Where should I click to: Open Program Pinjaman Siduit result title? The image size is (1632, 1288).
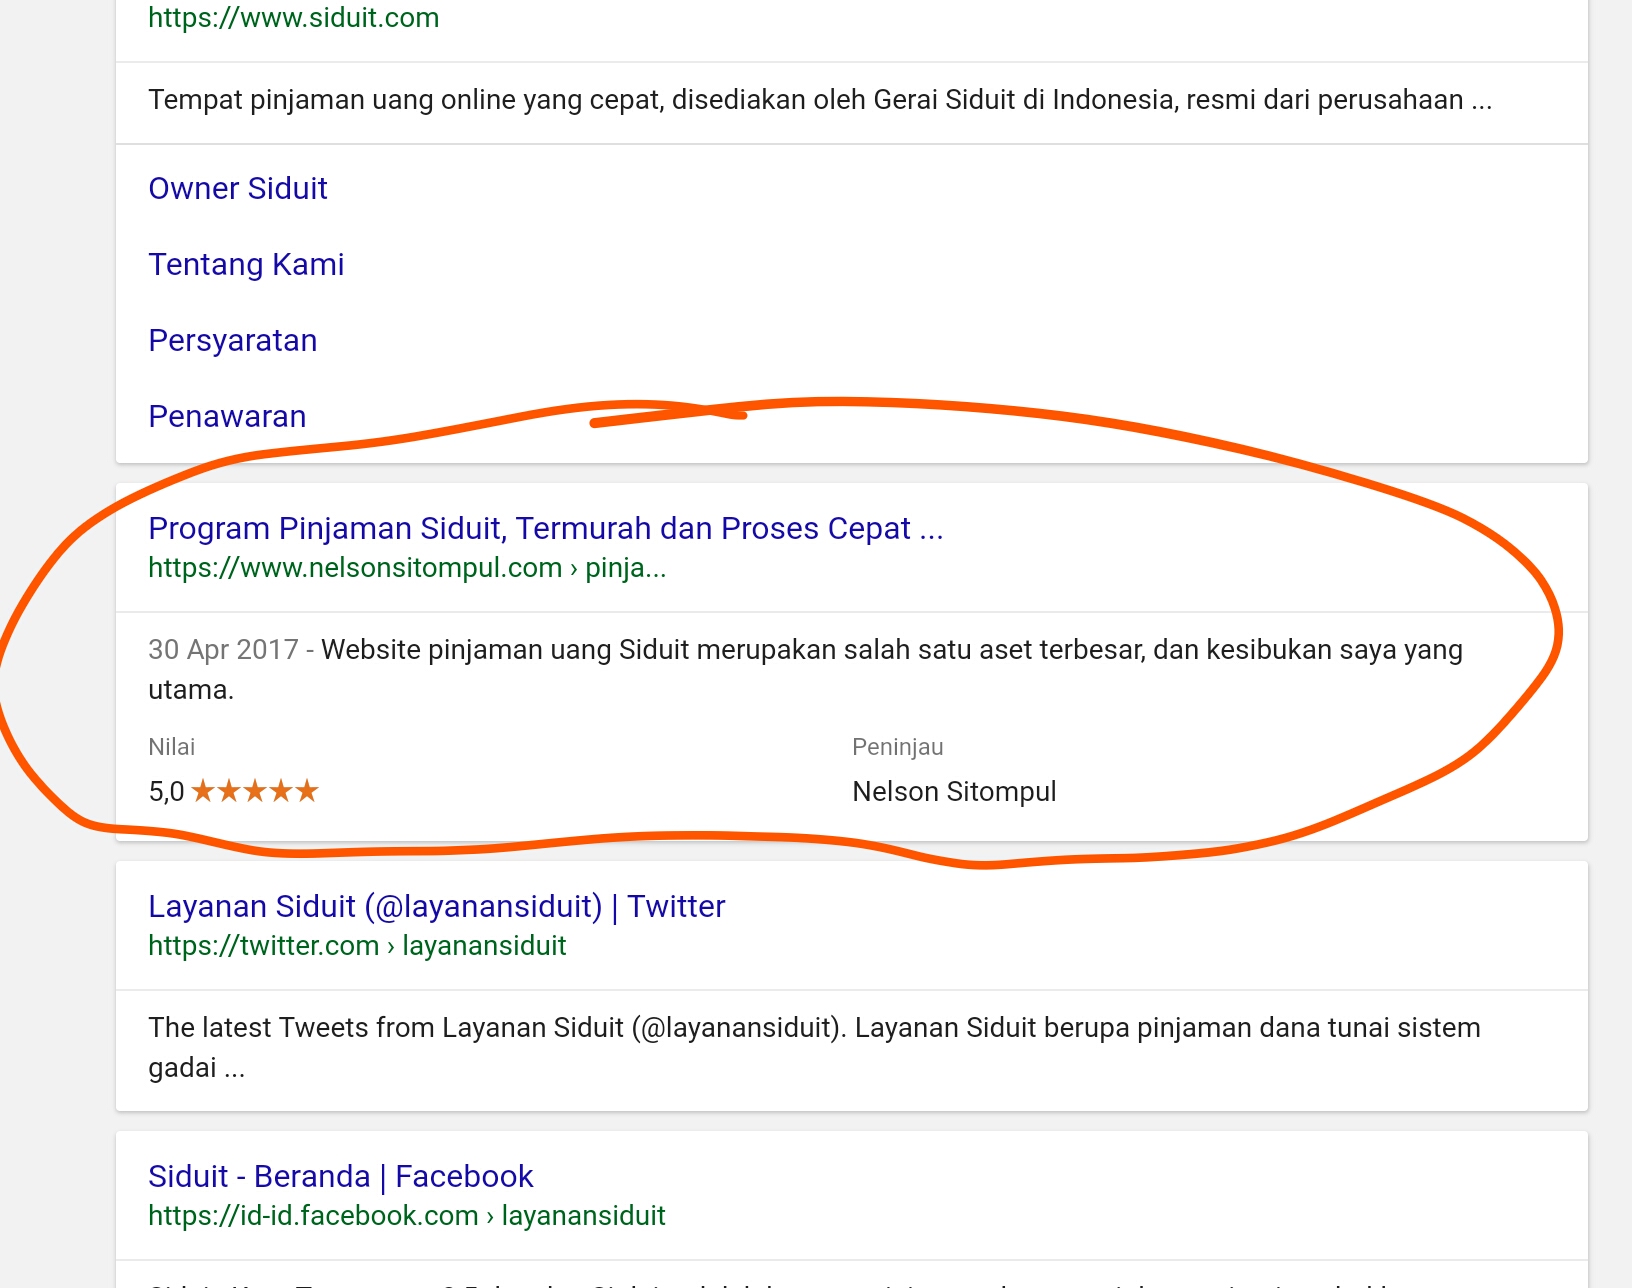(x=546, y=528)
